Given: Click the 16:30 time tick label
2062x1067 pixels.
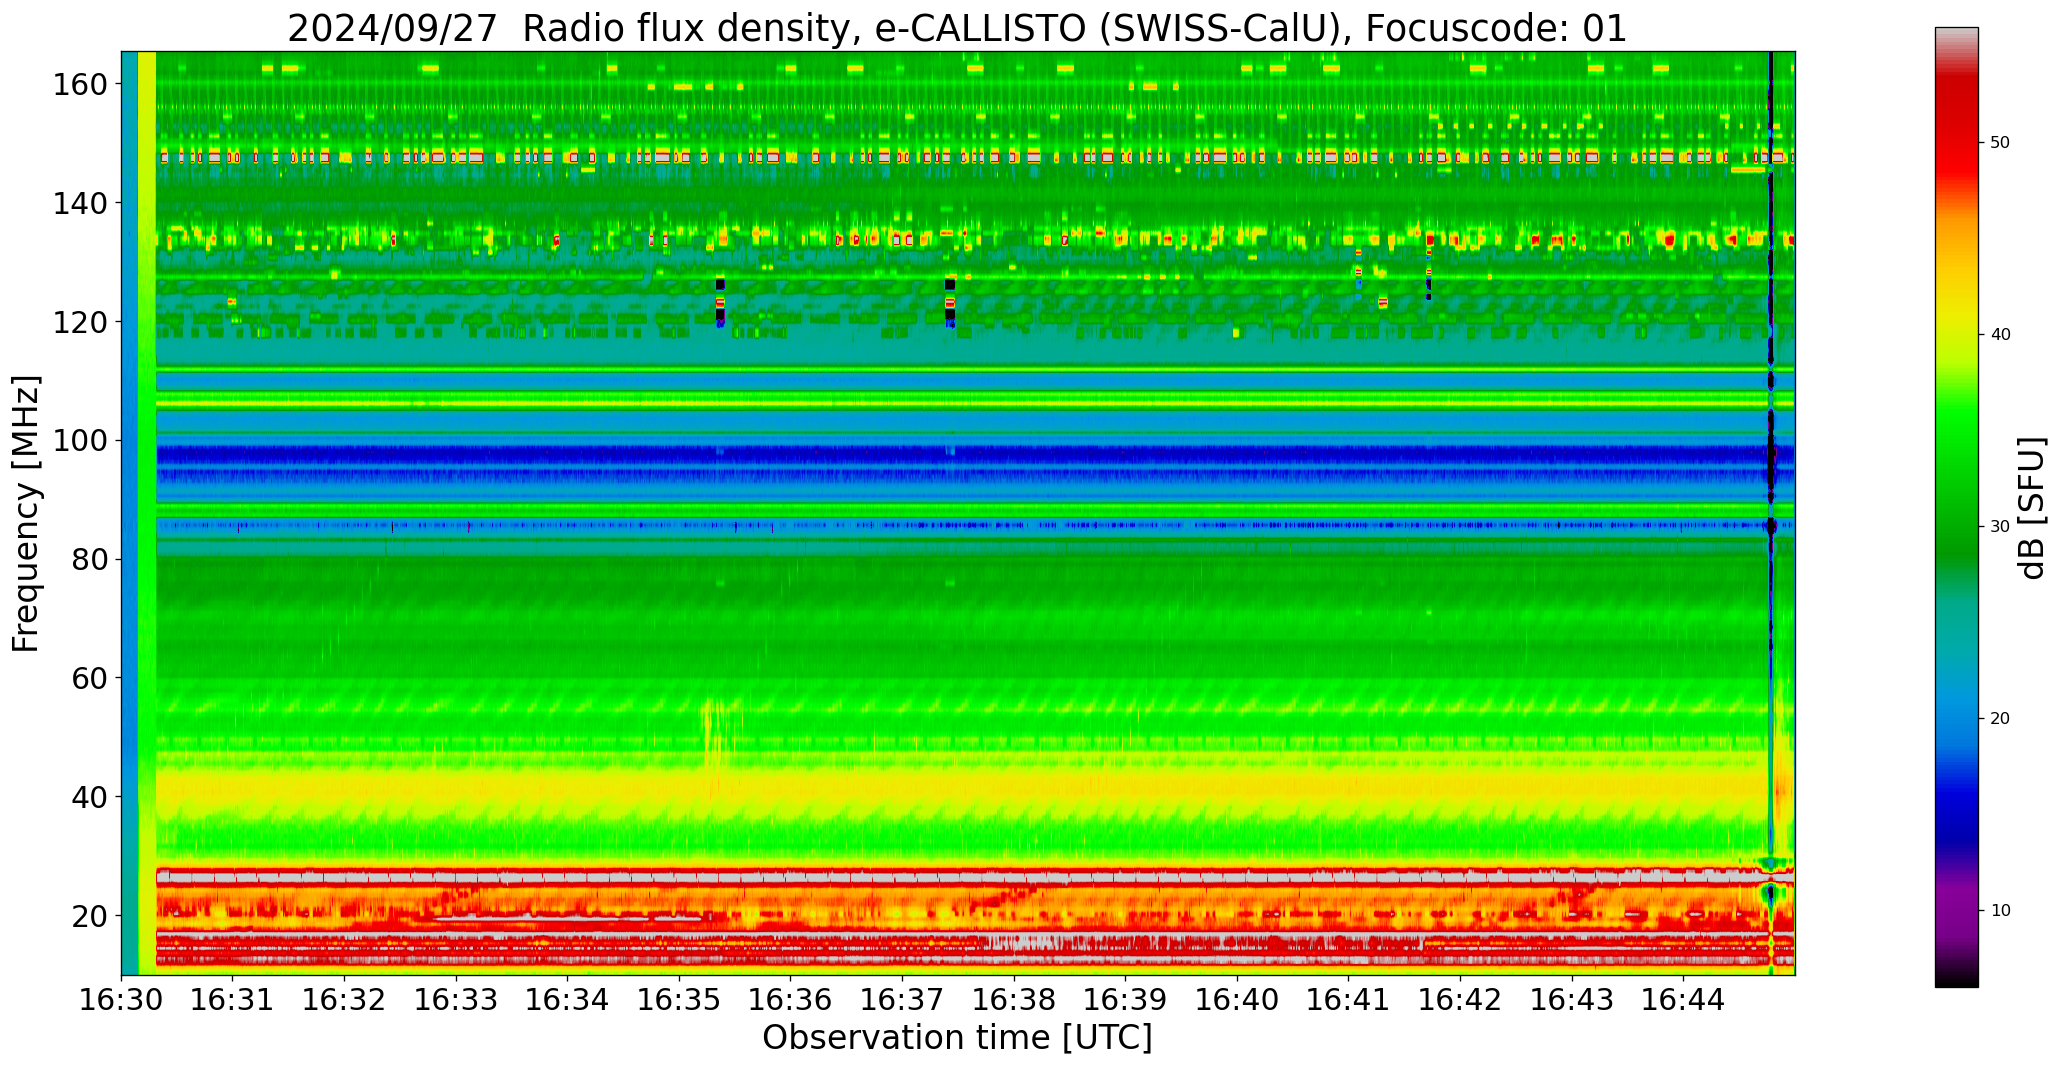Looking at the screenshot, I should (x=122, y=999).
